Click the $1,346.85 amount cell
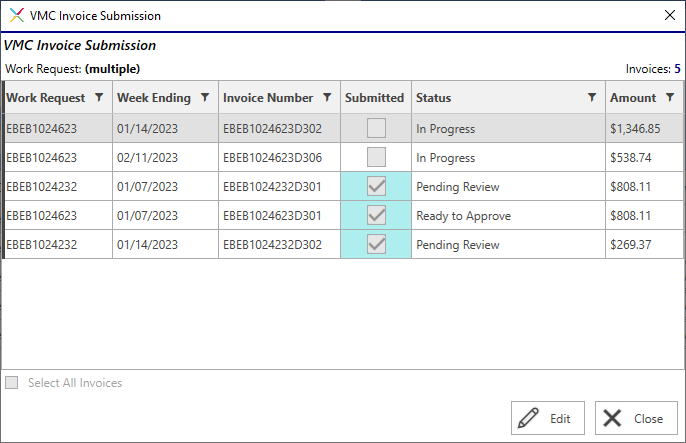 pos(644,129)
